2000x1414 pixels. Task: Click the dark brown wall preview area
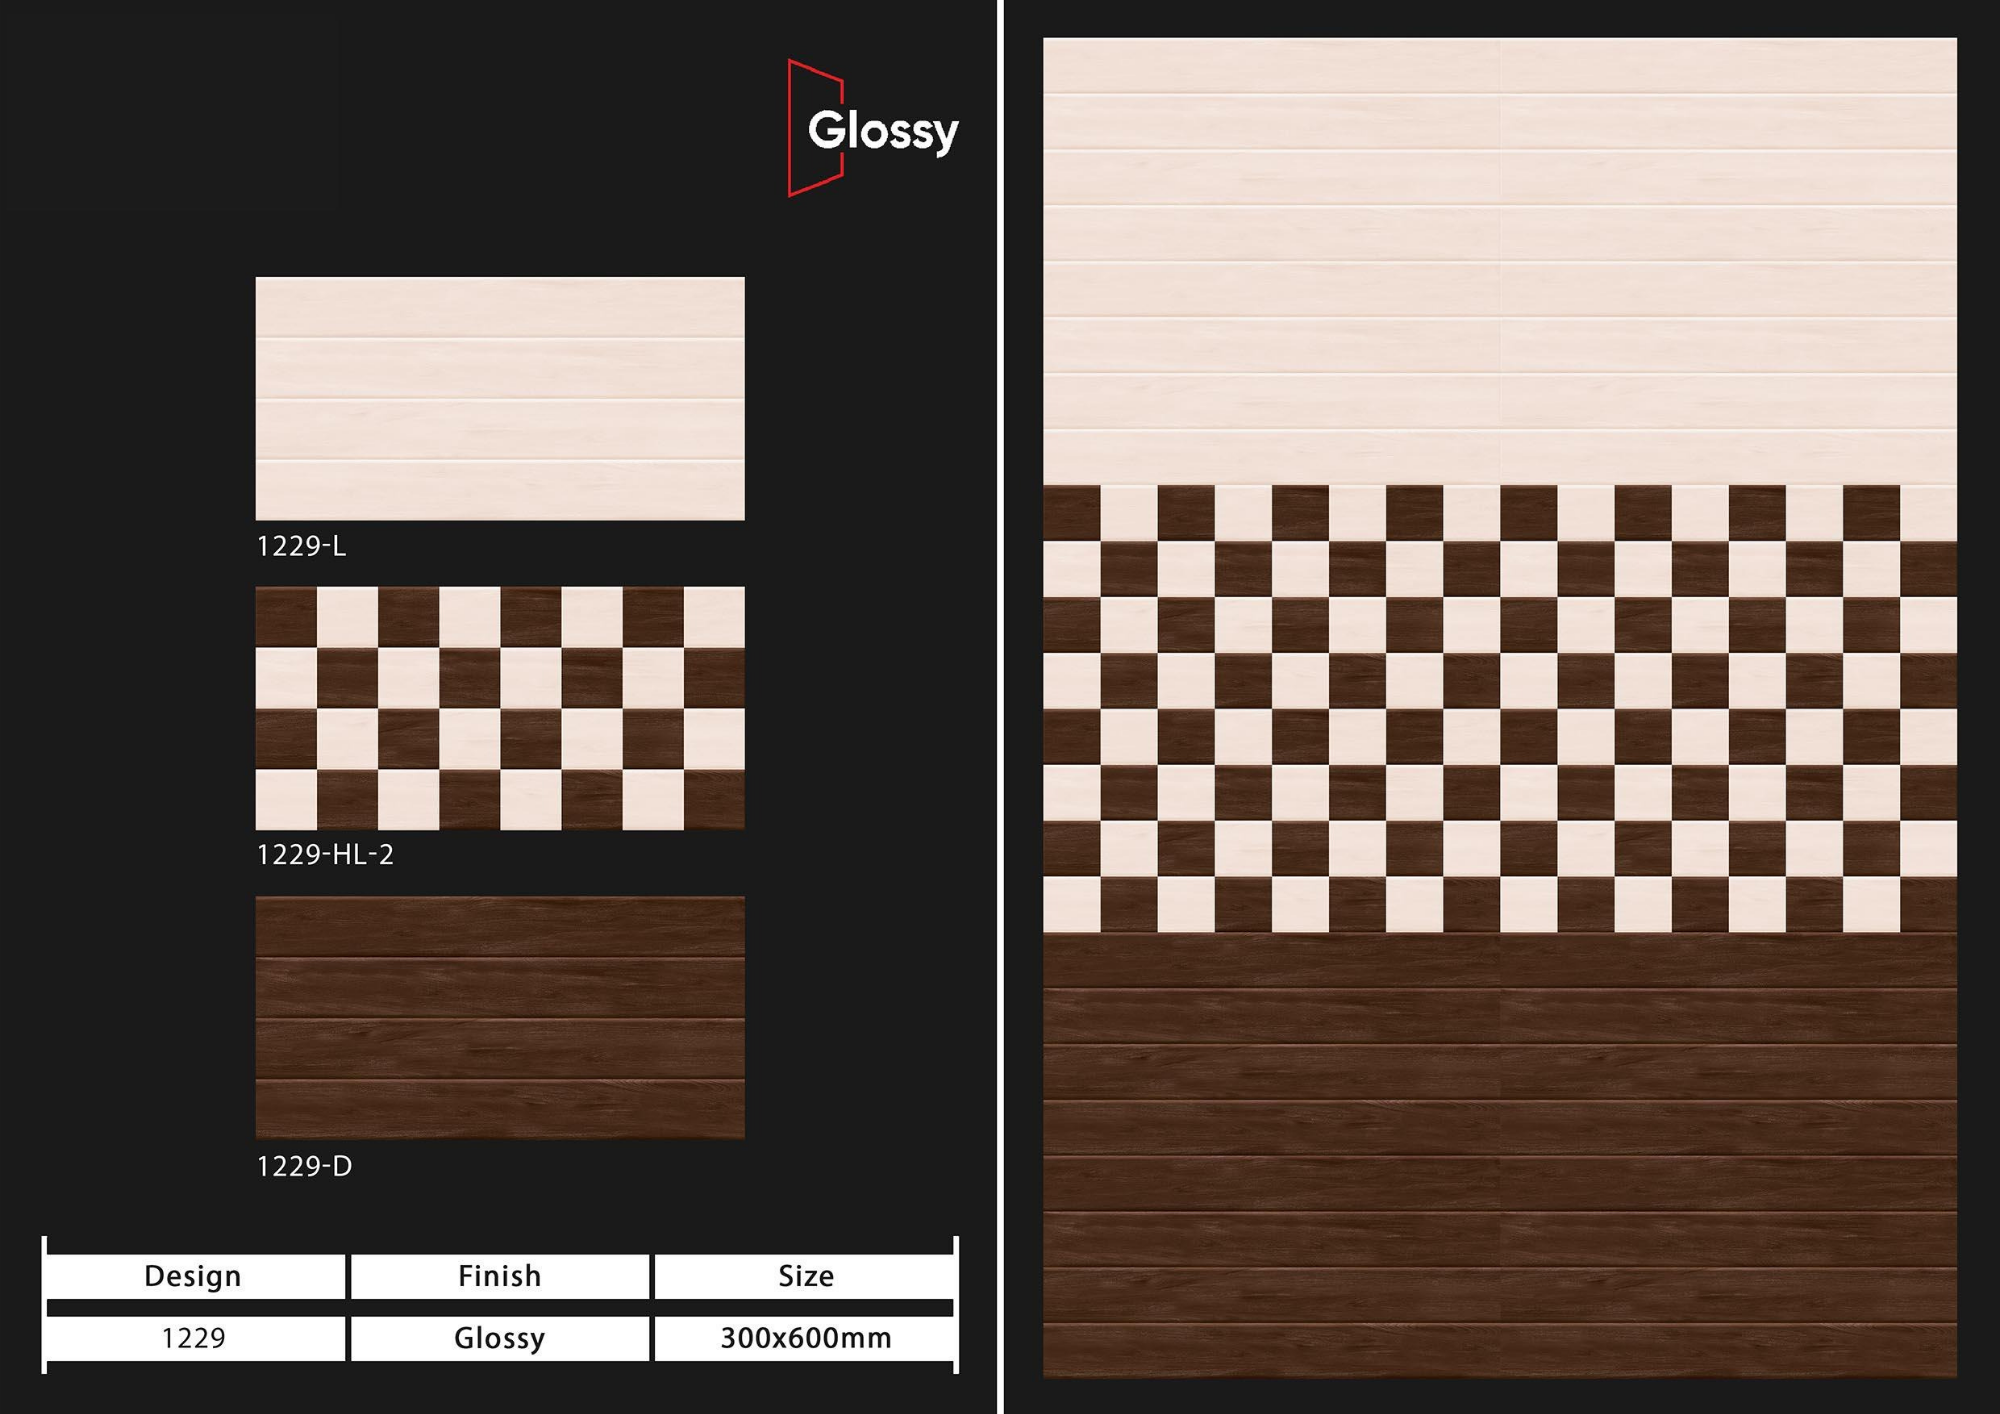(1498, 1155)
